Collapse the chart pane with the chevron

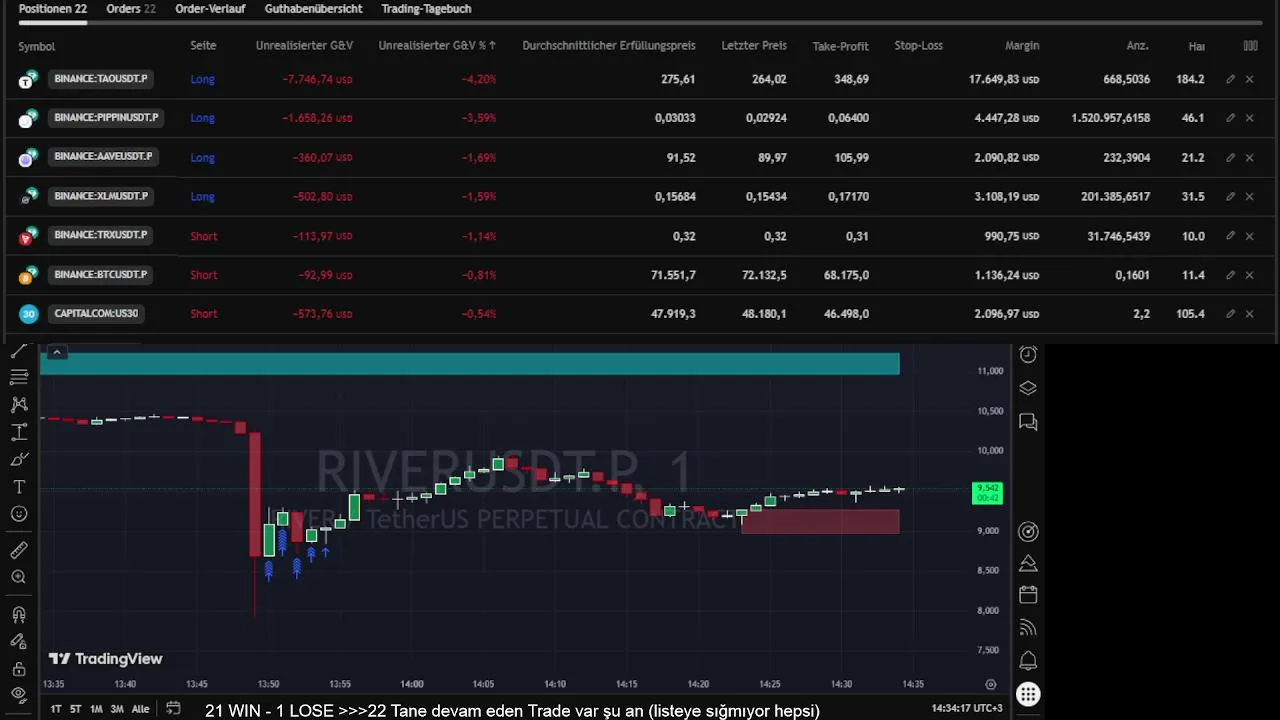pyautogui.click(x=57, y=352)
